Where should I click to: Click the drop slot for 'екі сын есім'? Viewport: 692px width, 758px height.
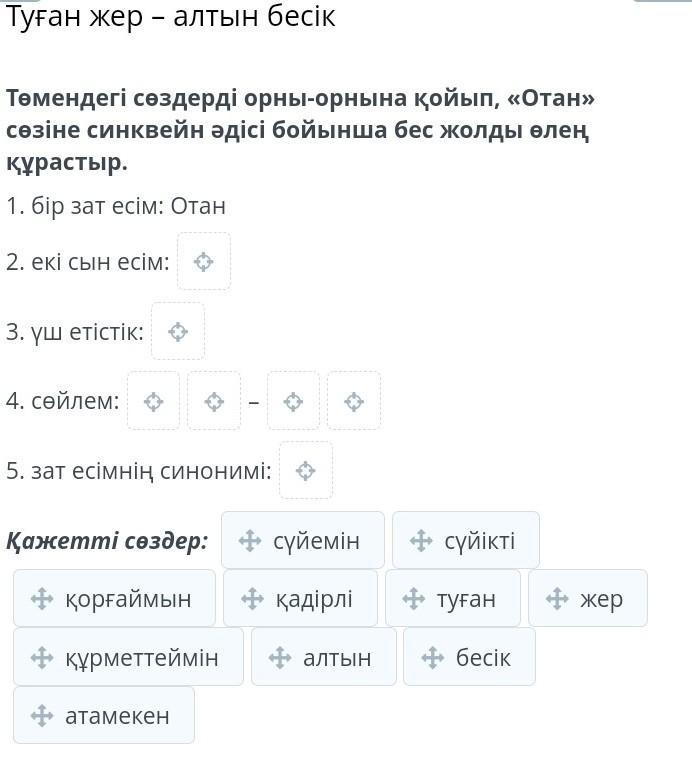pyautogui.click(x=204, y=262)
